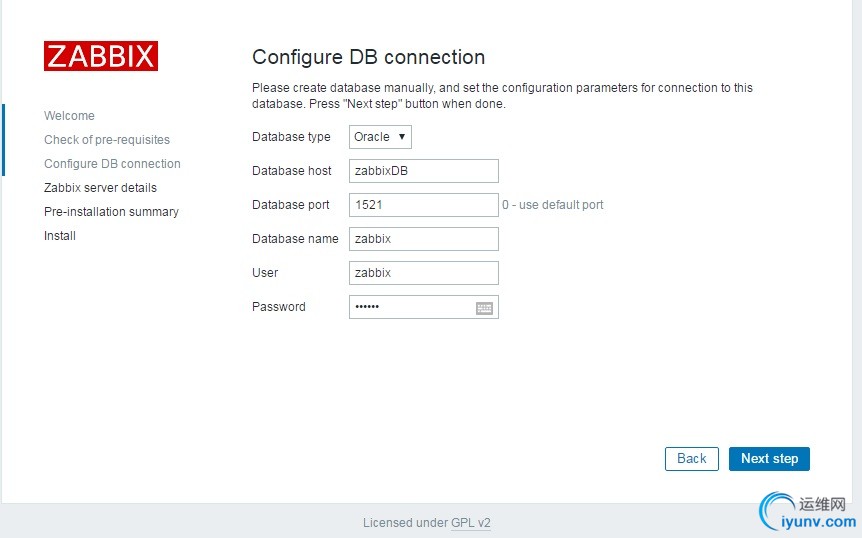Open the Database type dropdown

click(380, 137)
